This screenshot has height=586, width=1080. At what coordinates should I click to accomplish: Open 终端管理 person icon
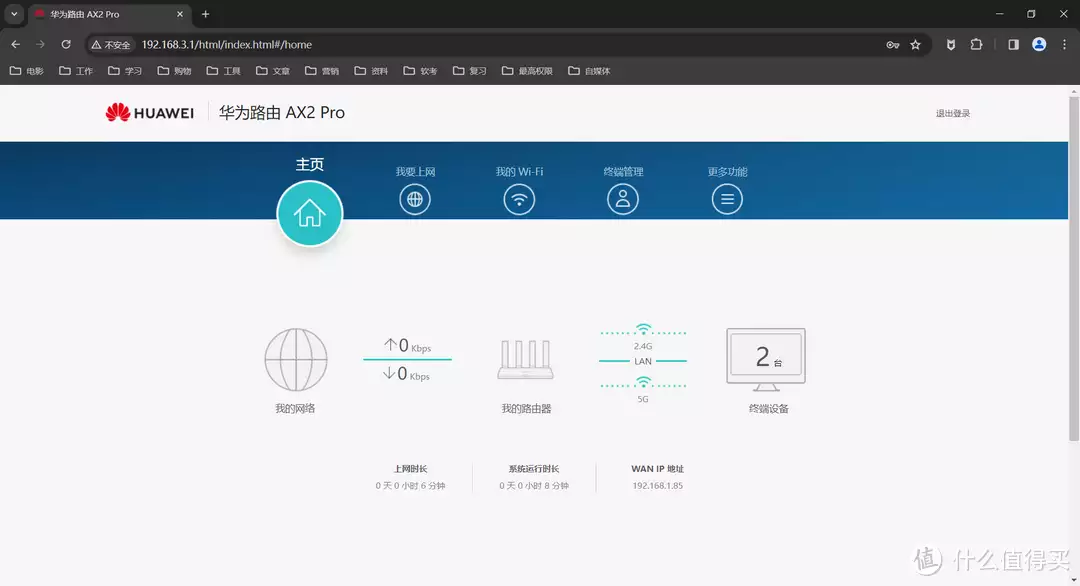click(x=623, y=199)
